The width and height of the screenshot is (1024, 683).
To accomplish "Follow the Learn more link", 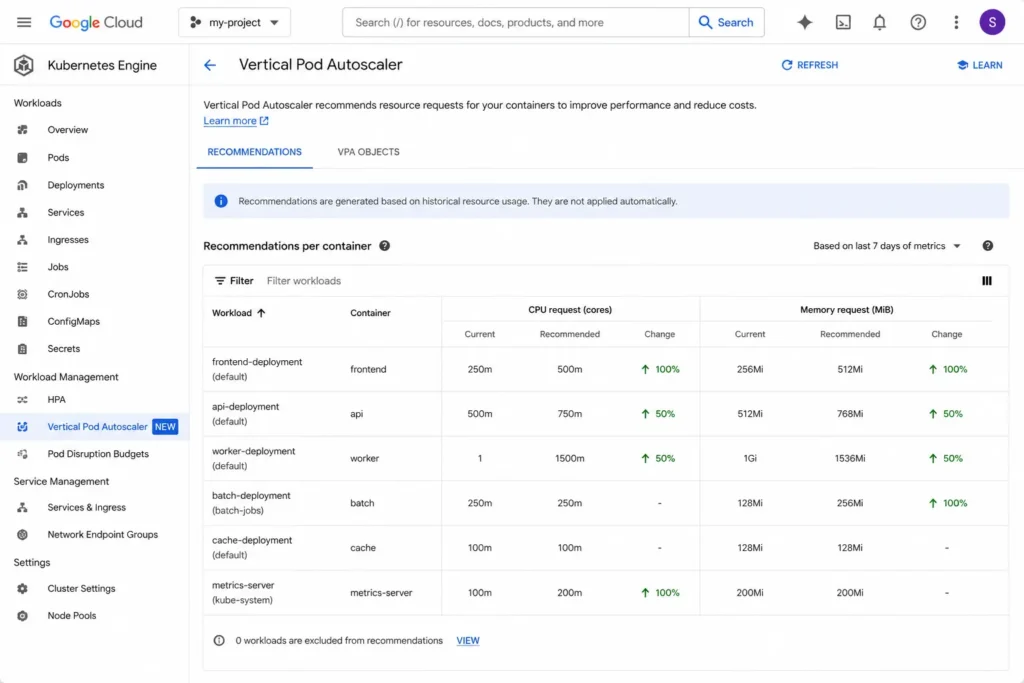I will (x=236, y=121).
